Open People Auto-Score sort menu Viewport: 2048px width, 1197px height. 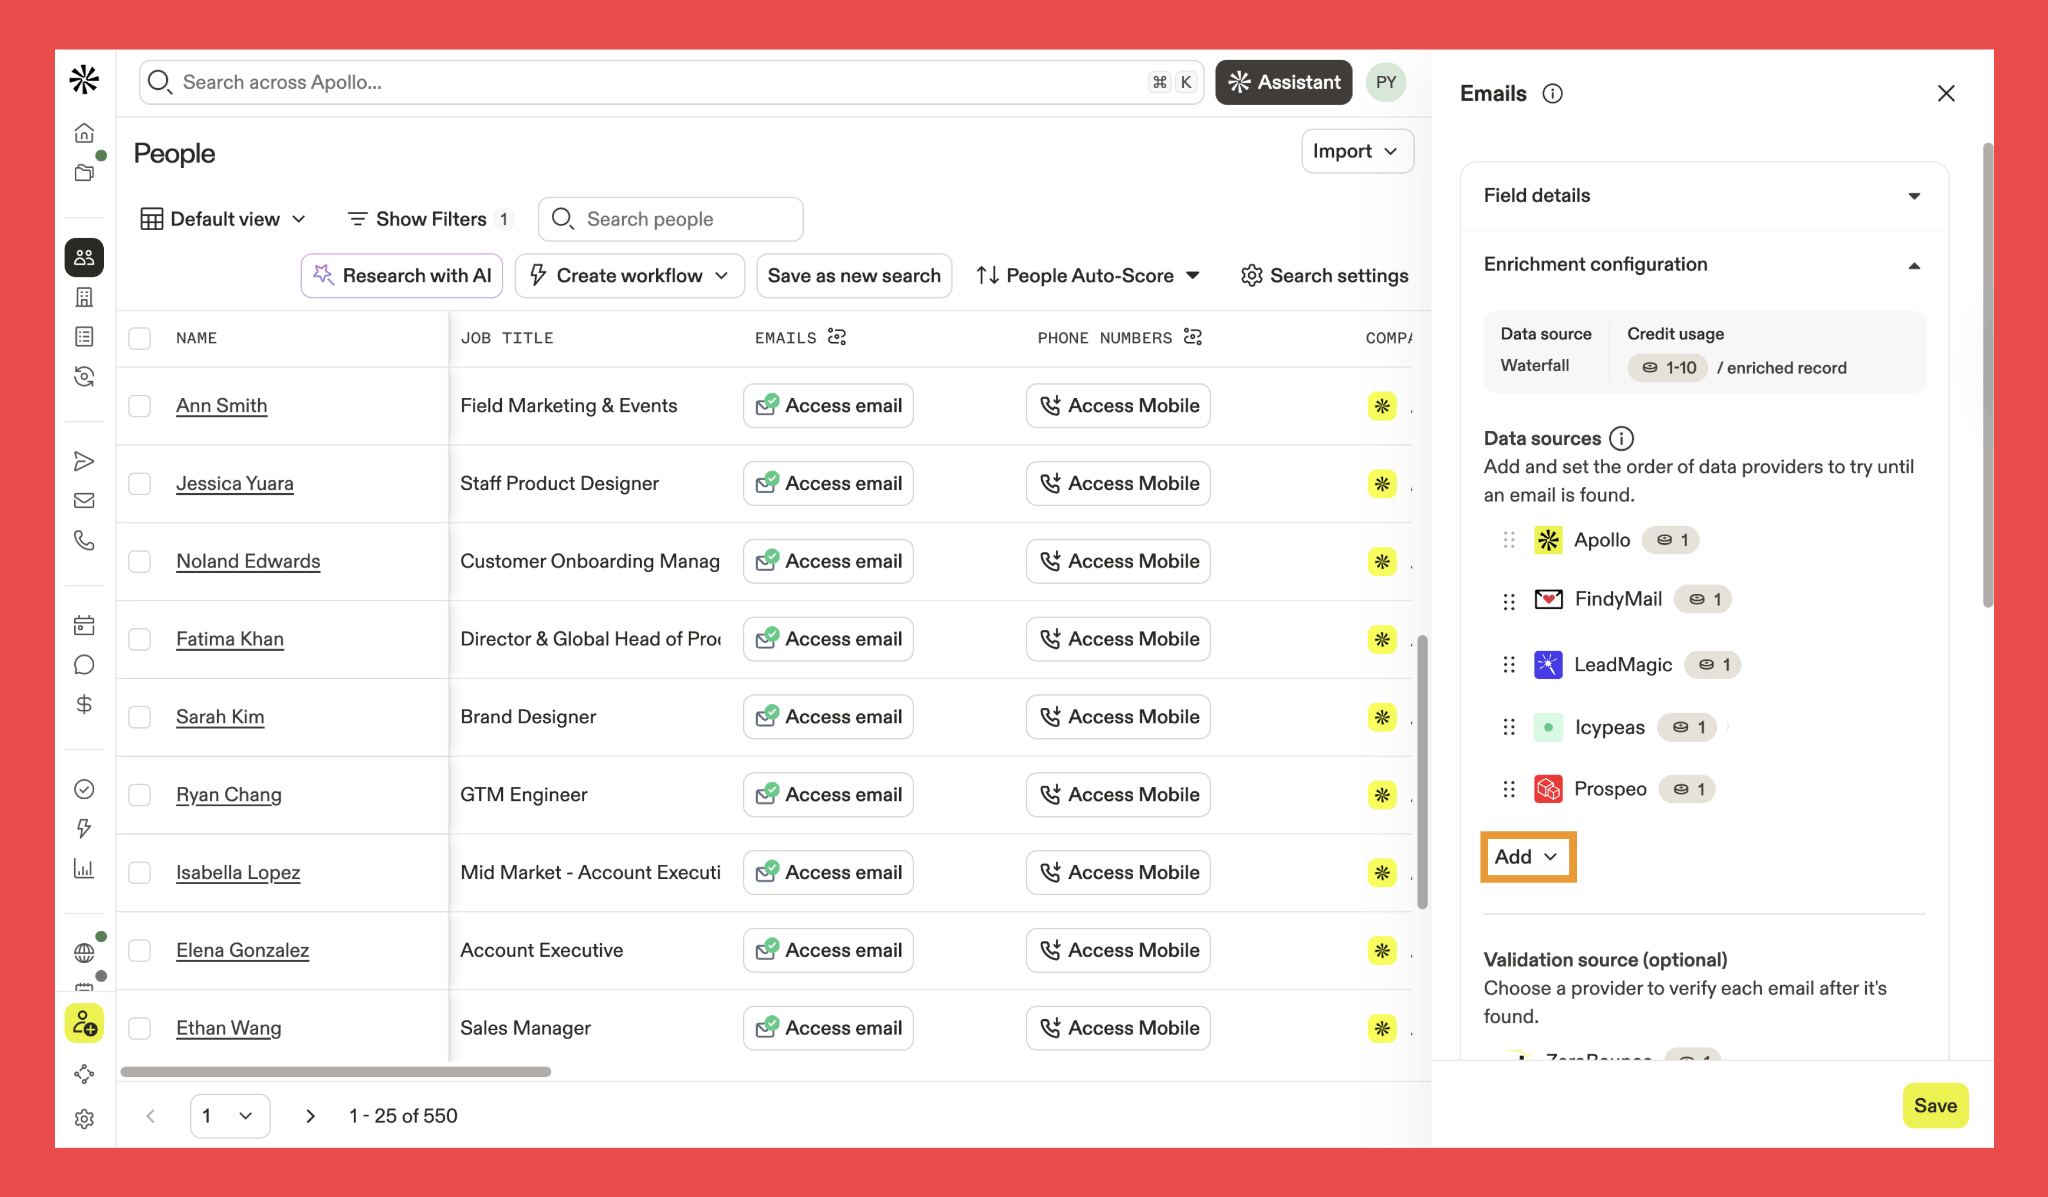(1088, 275)
